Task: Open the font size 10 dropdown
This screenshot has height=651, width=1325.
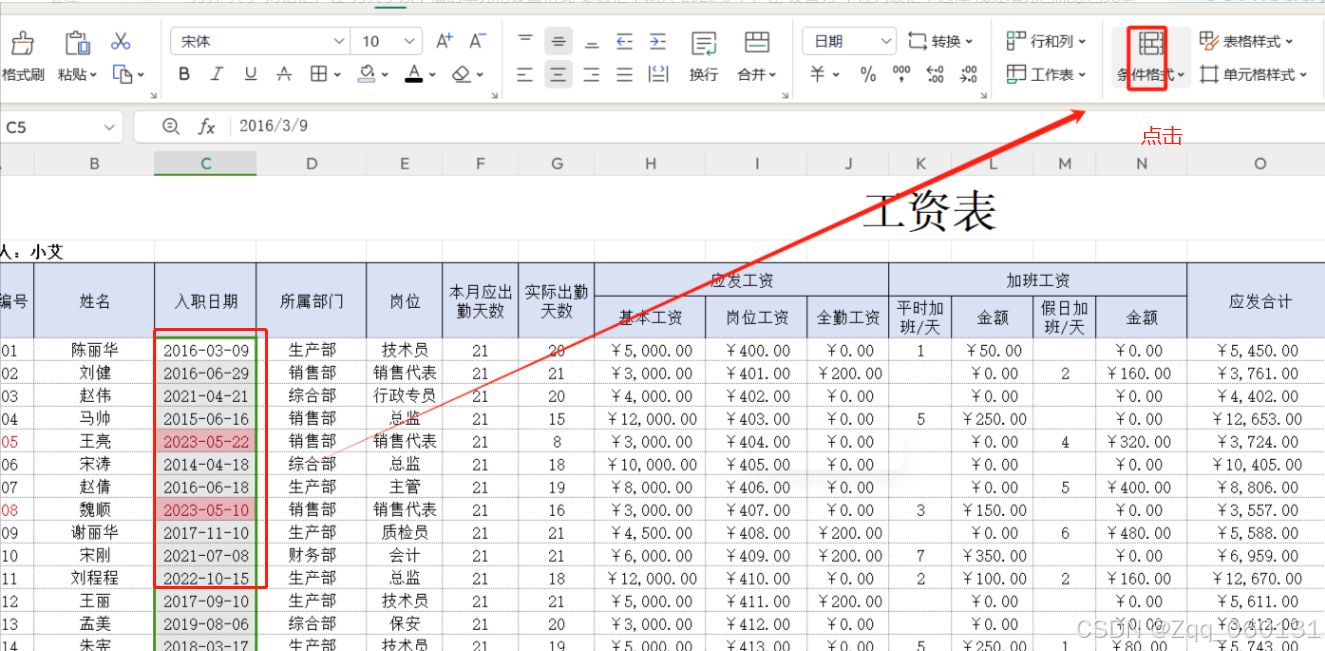Action: click(411, 41)
